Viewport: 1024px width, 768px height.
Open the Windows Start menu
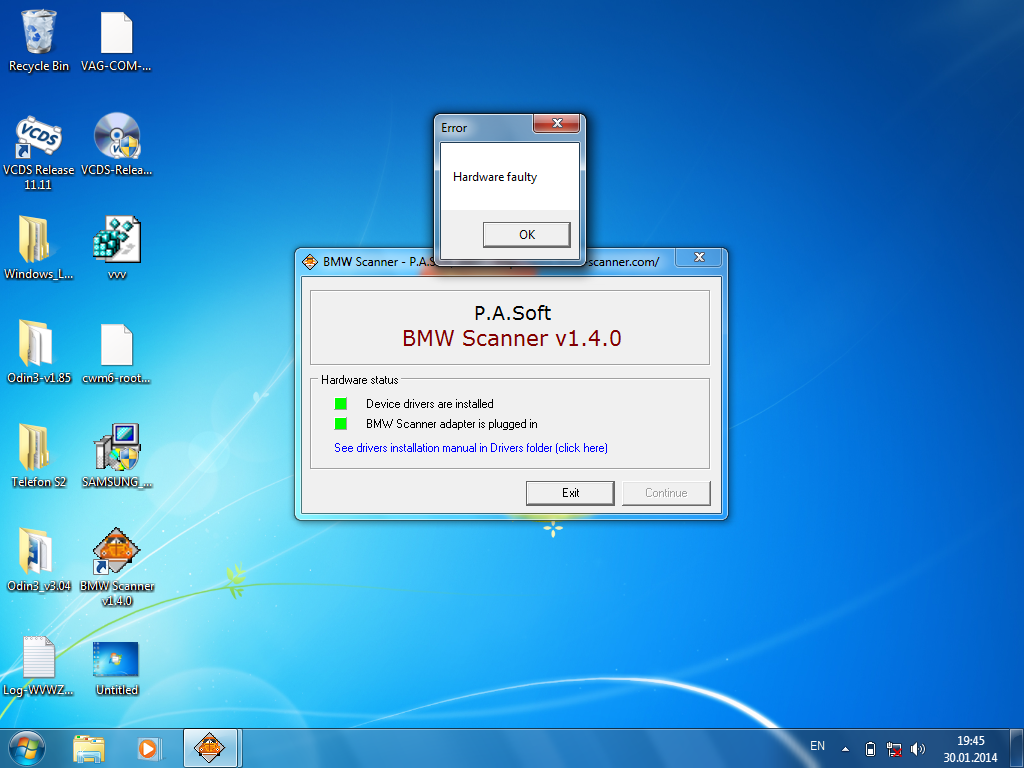tap(27, 748)
